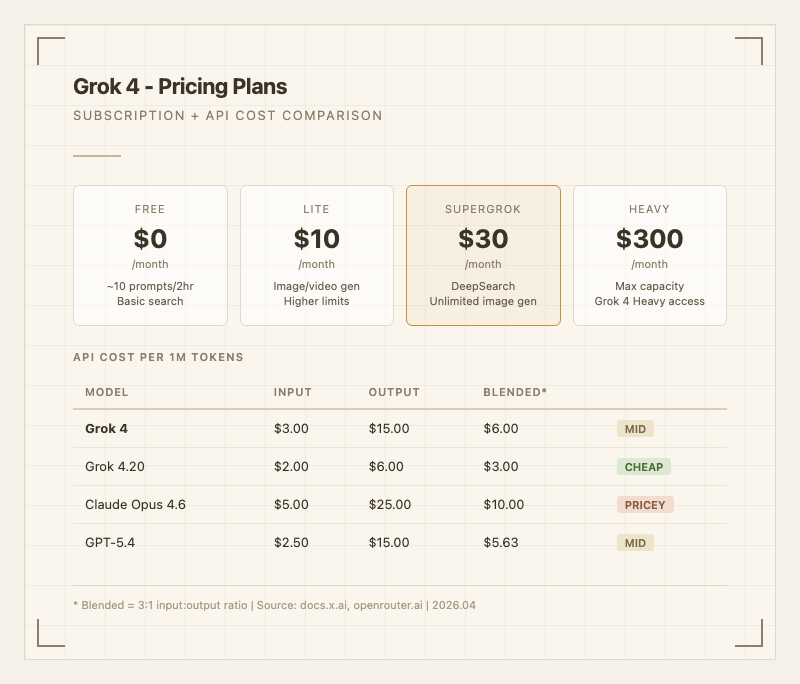This screenshot has width=800, height=684.
Task: Click the MODEL column header
Action: coord(107,392)
